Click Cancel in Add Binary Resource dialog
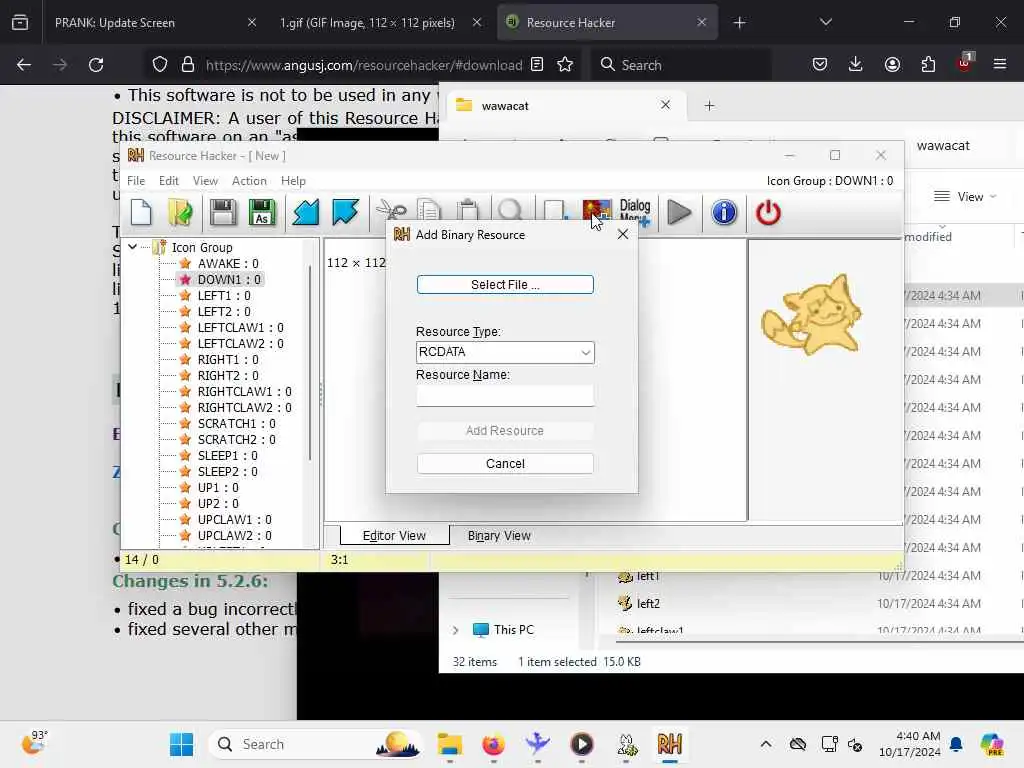1024x768 pixels. 505,464
